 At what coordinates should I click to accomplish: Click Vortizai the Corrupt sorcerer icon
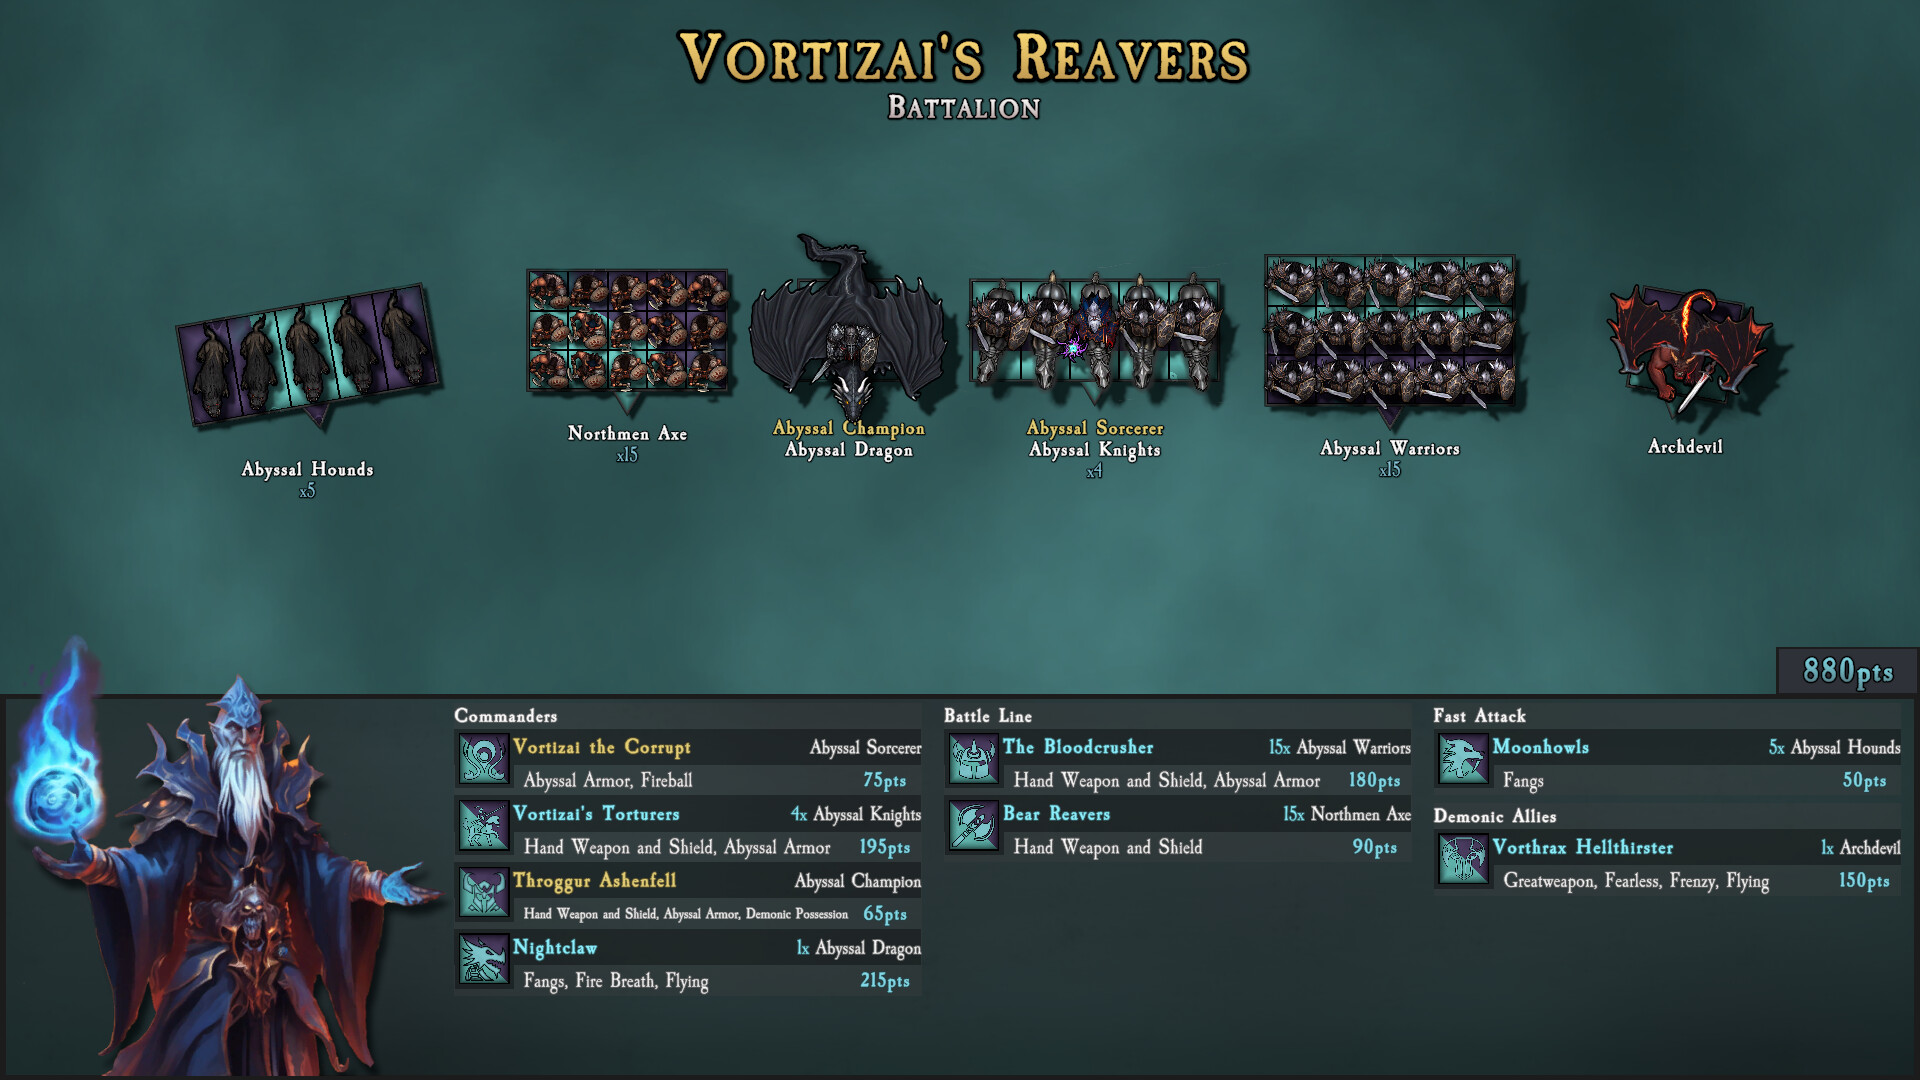point(484,759)
